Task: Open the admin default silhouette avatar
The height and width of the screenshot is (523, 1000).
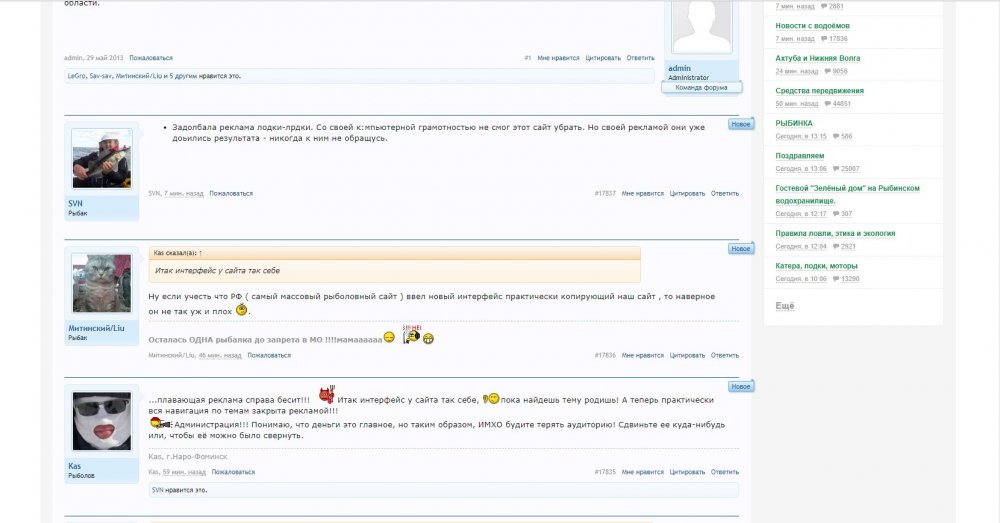Action: pyautogui.click(x=702, y=26)
